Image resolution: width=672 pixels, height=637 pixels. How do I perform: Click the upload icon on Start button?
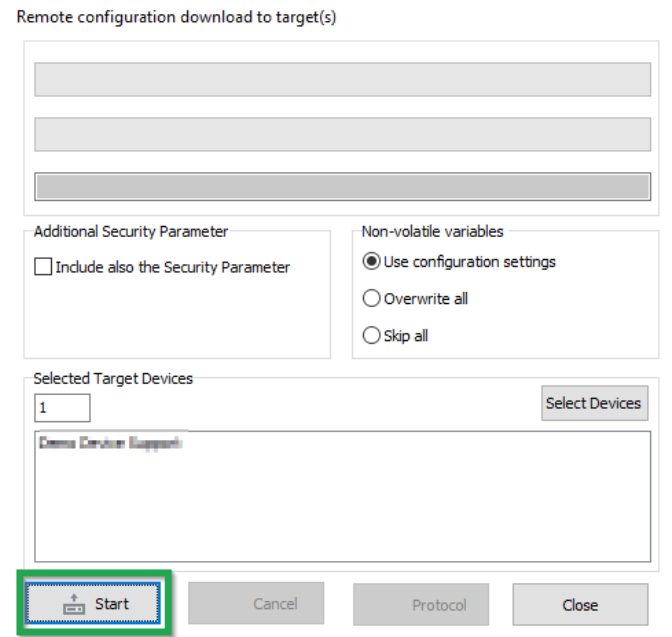[71, 604]
